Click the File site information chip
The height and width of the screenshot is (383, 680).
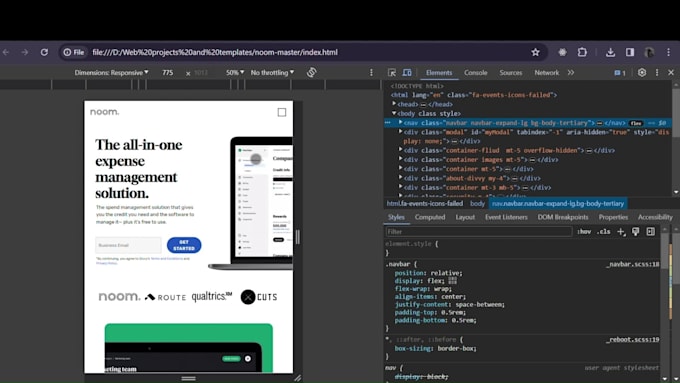pos(74,52)
